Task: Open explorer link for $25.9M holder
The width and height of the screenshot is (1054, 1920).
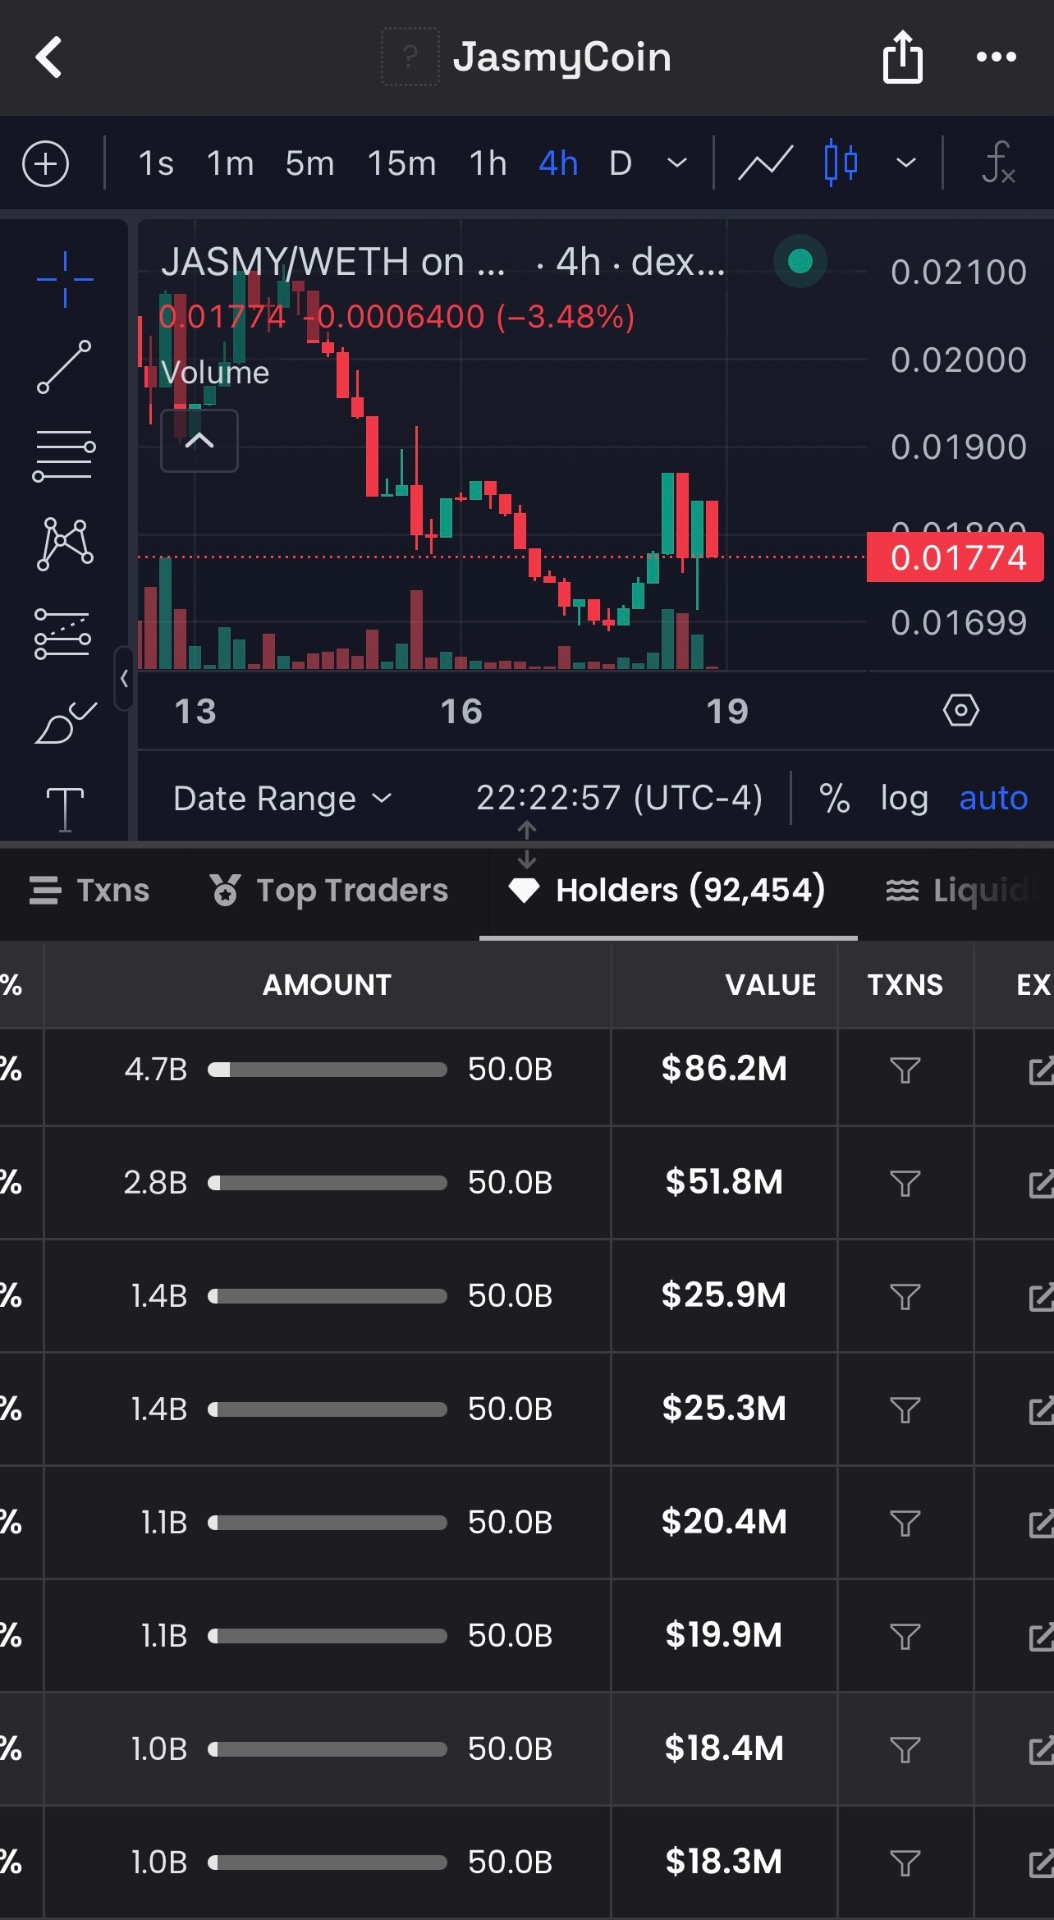Action: point(1041,1297)
